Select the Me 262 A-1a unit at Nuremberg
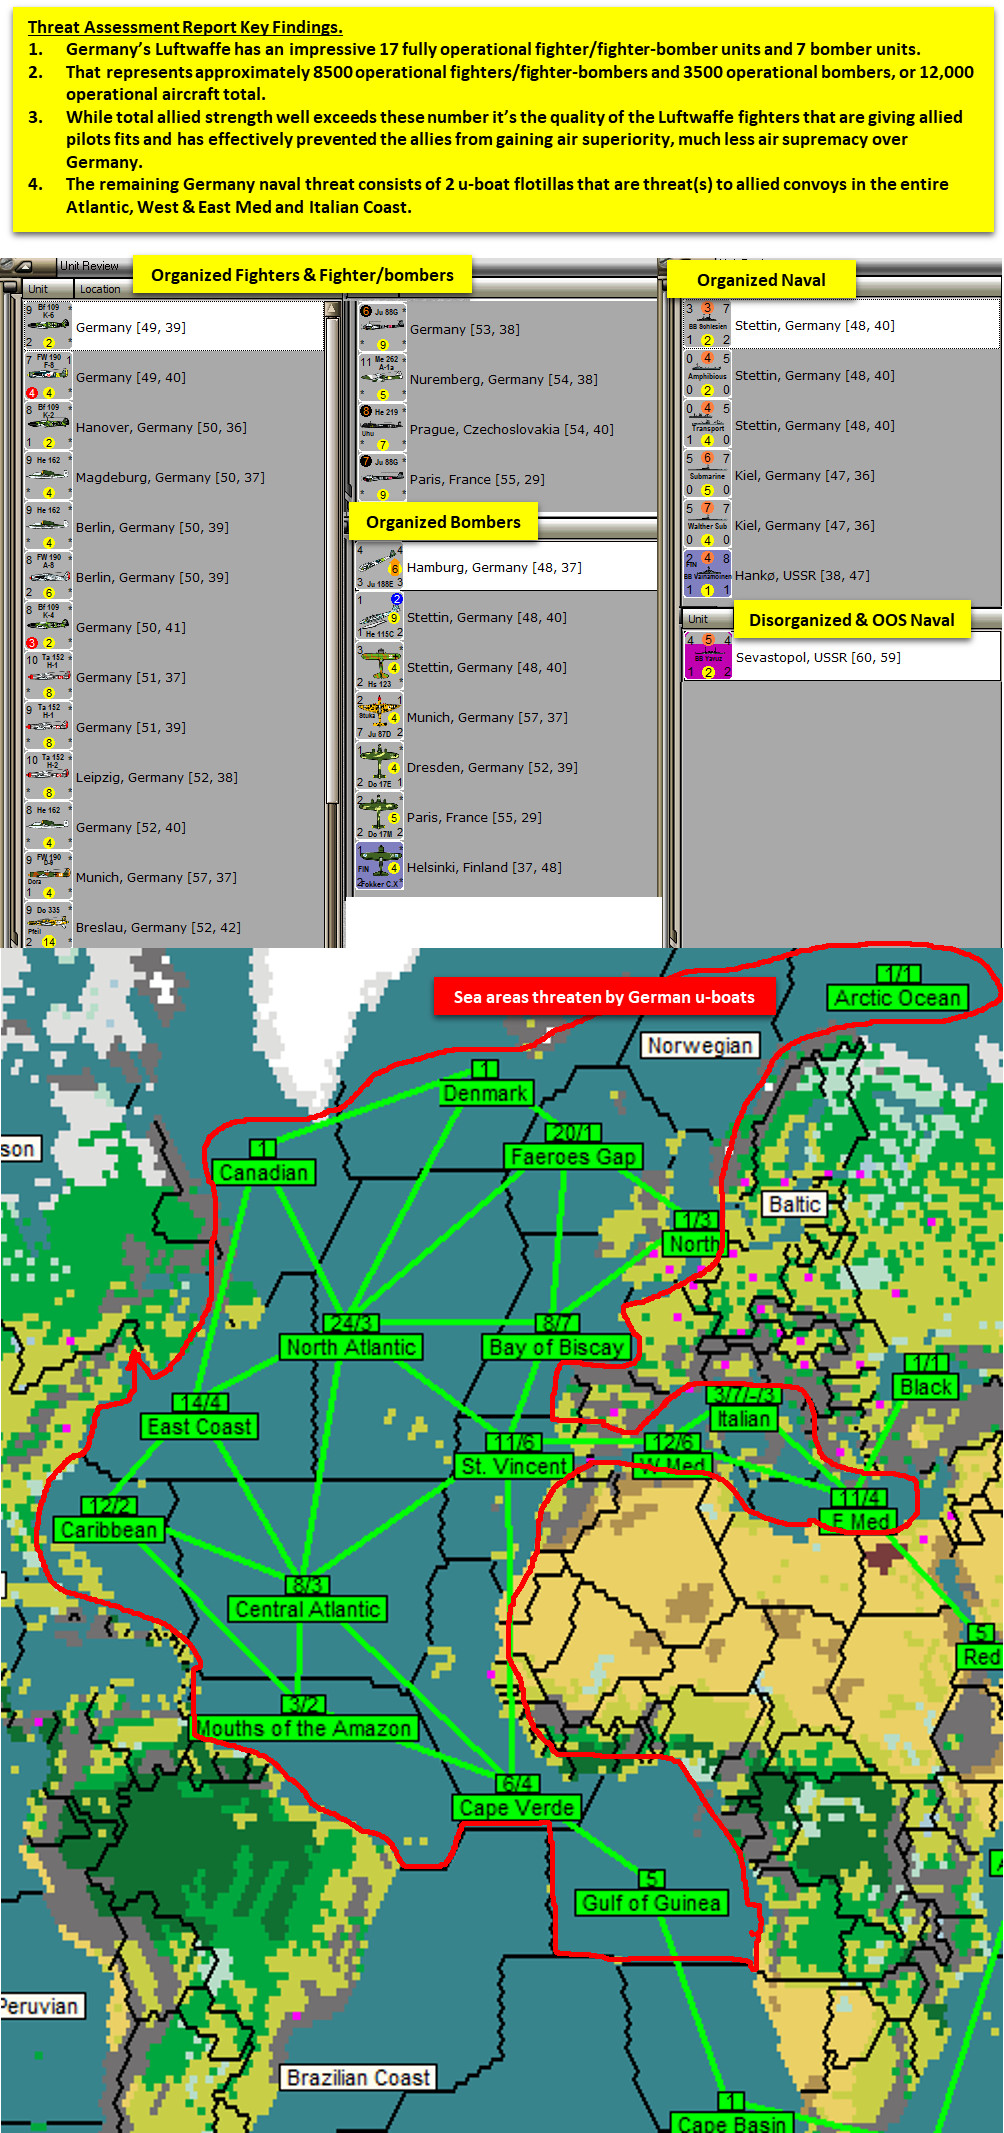Screen dimensions: 1004x2133 (x=382, y=378)
